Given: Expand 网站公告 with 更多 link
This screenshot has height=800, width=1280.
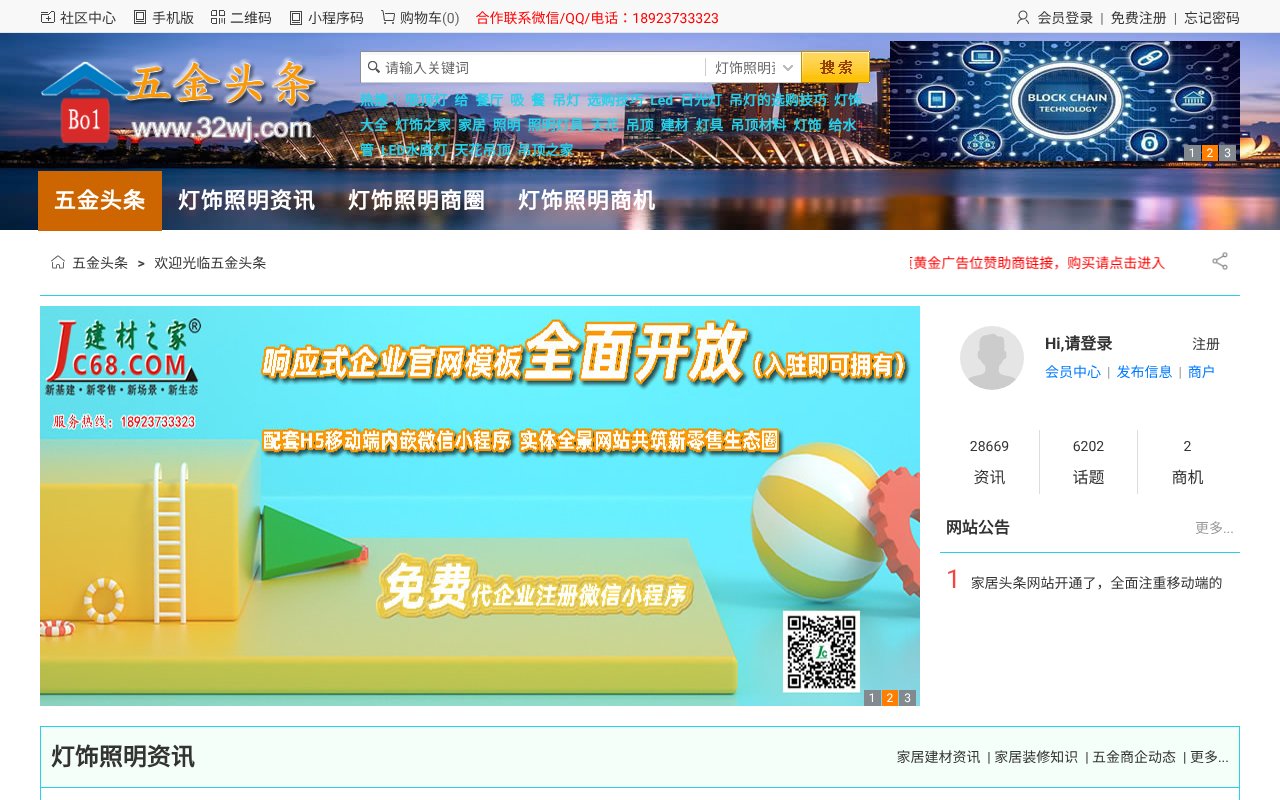Looking at the screenshot, I should (x=1213, y=527).
